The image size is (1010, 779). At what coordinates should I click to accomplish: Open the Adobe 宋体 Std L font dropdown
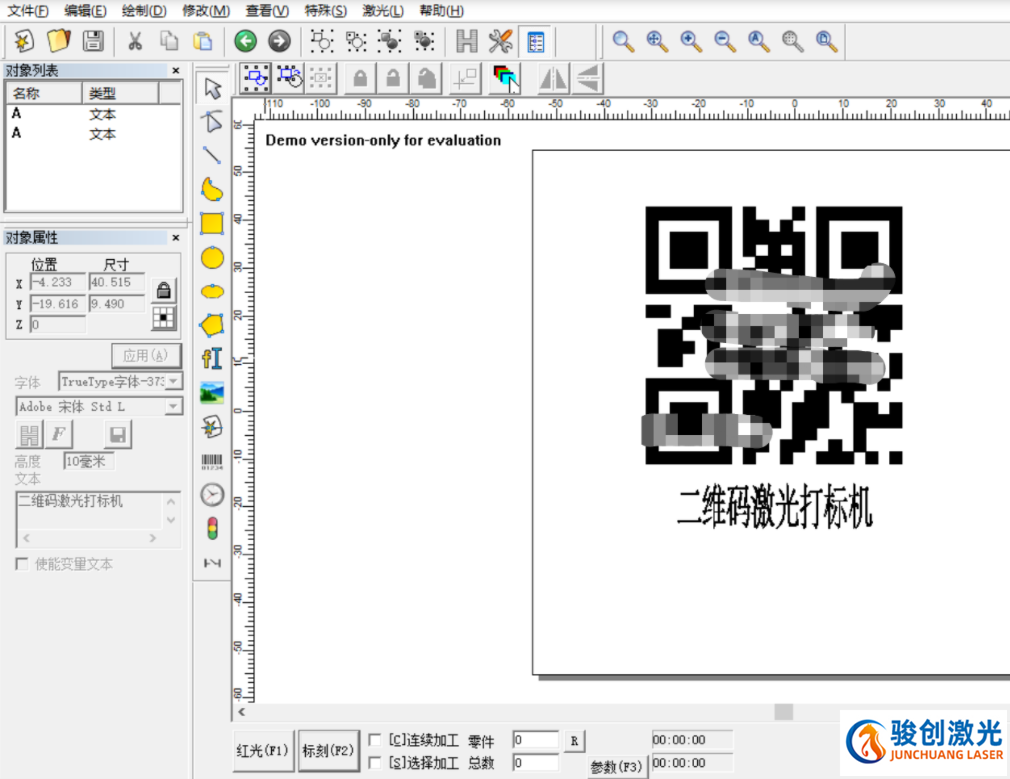(172, 406)
